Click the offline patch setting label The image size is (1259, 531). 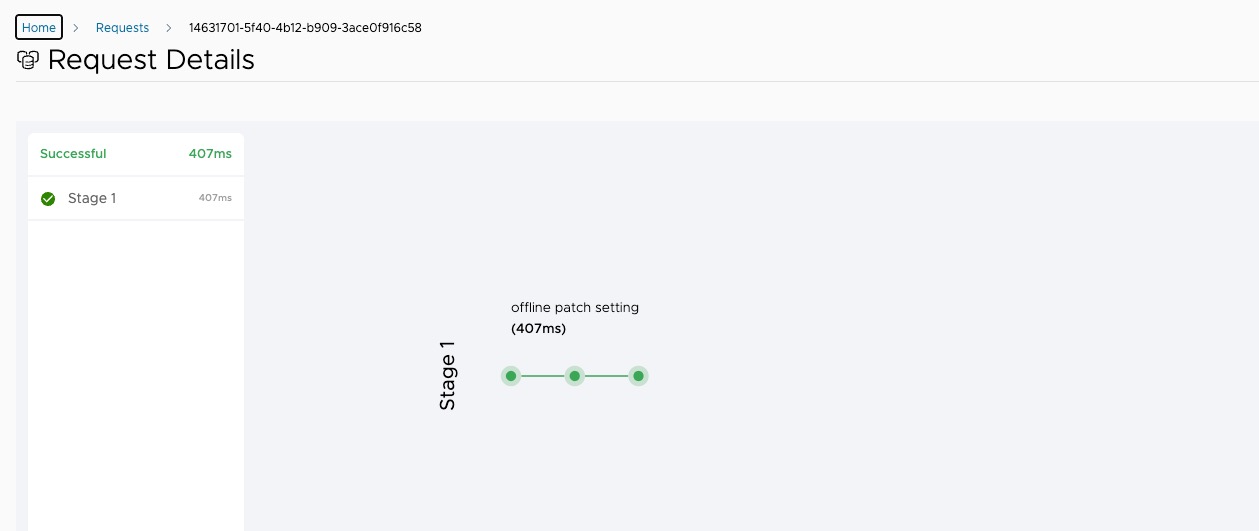pyautogui.click(x=575, y=307)
